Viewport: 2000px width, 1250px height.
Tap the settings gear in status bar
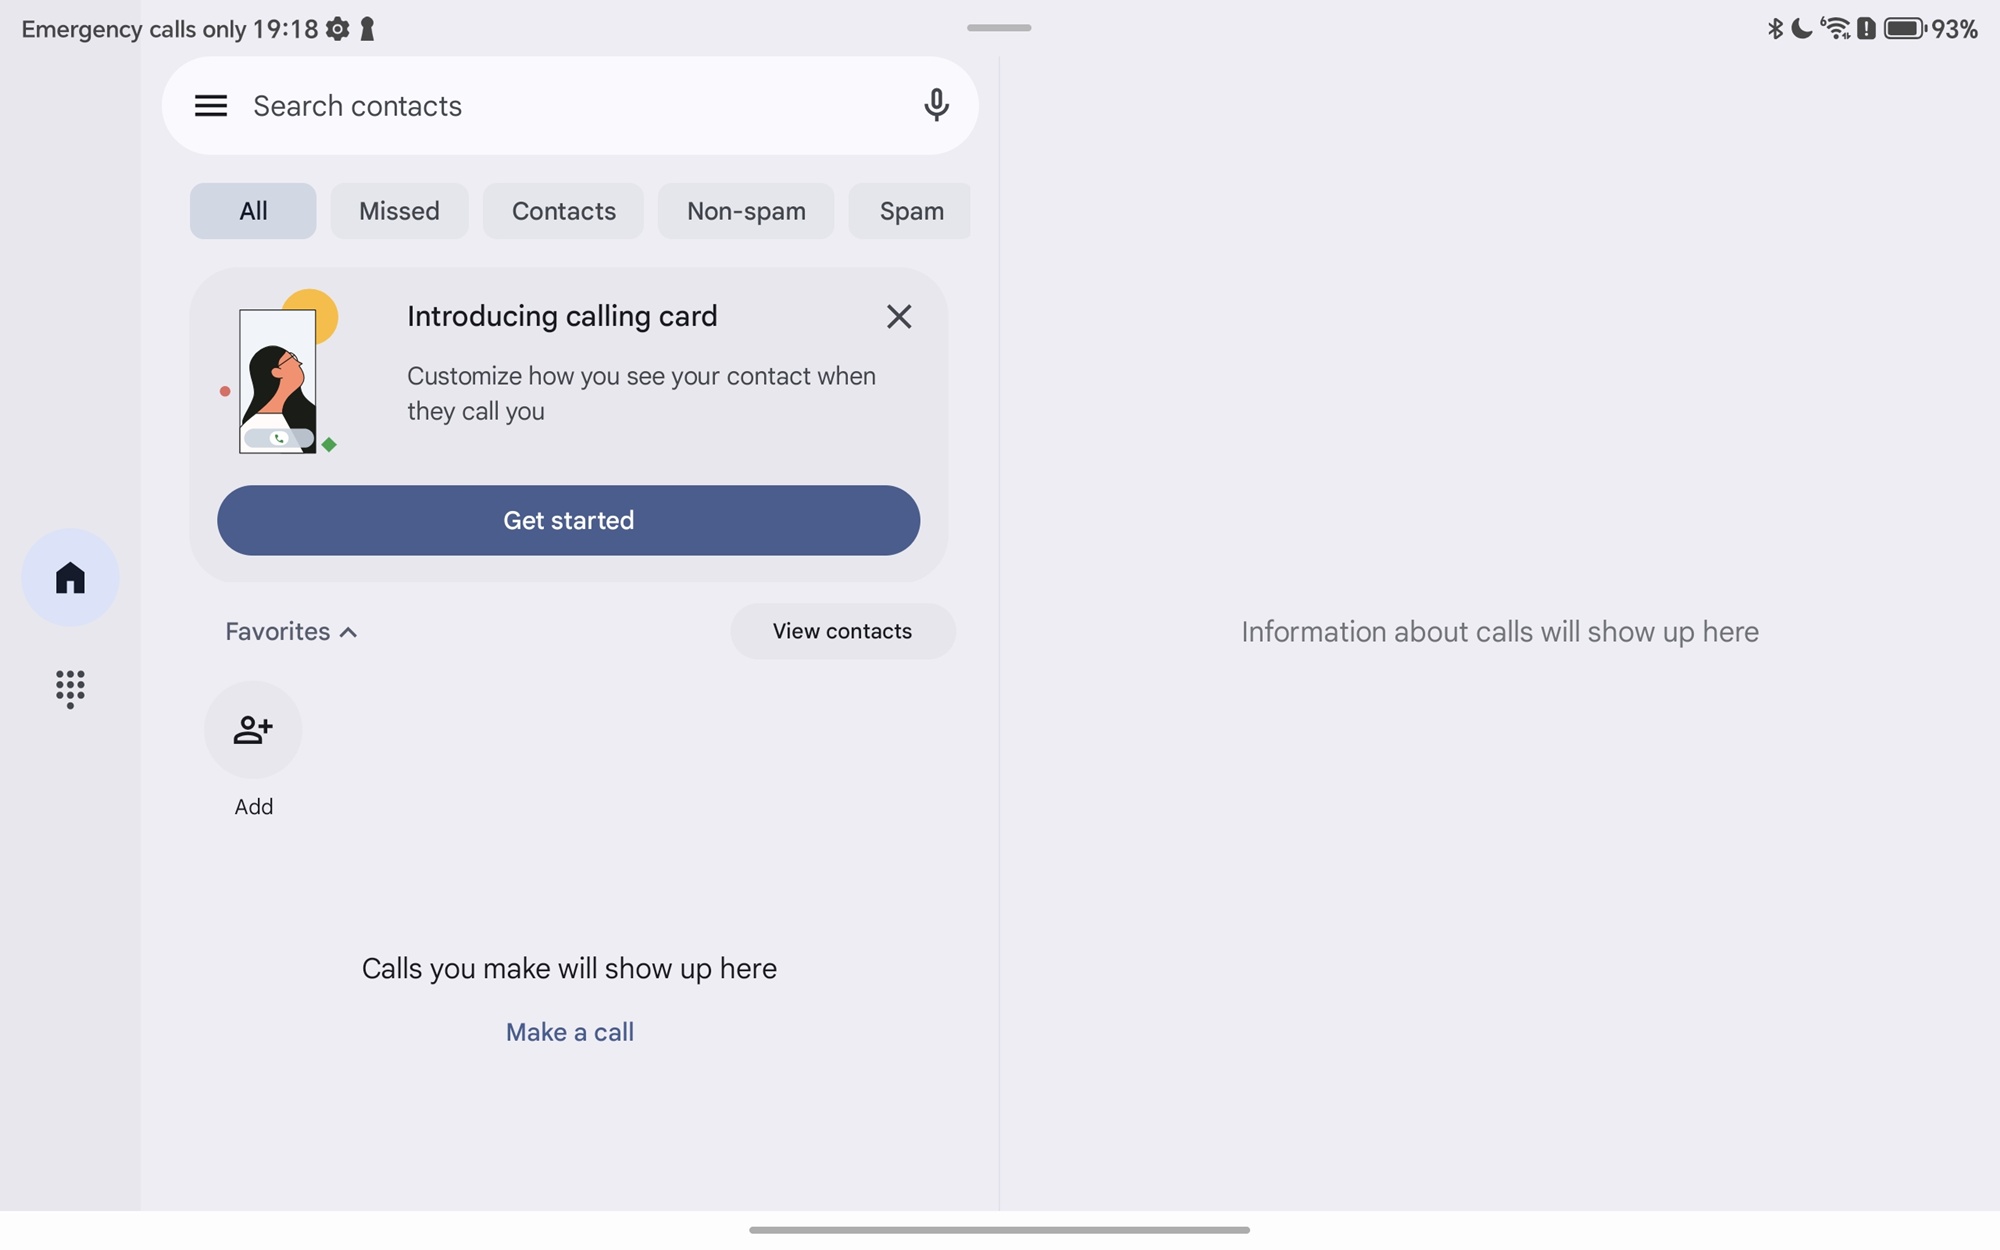point(338,29)
